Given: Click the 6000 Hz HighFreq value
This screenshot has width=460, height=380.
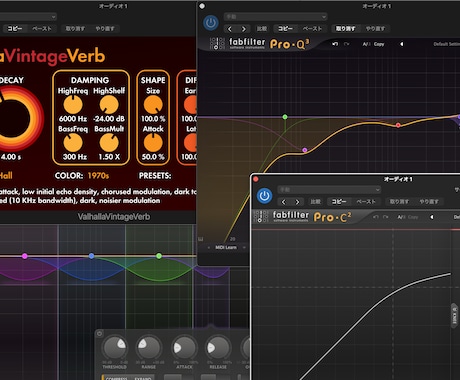Looking at the screenshot, I should 73,119.
